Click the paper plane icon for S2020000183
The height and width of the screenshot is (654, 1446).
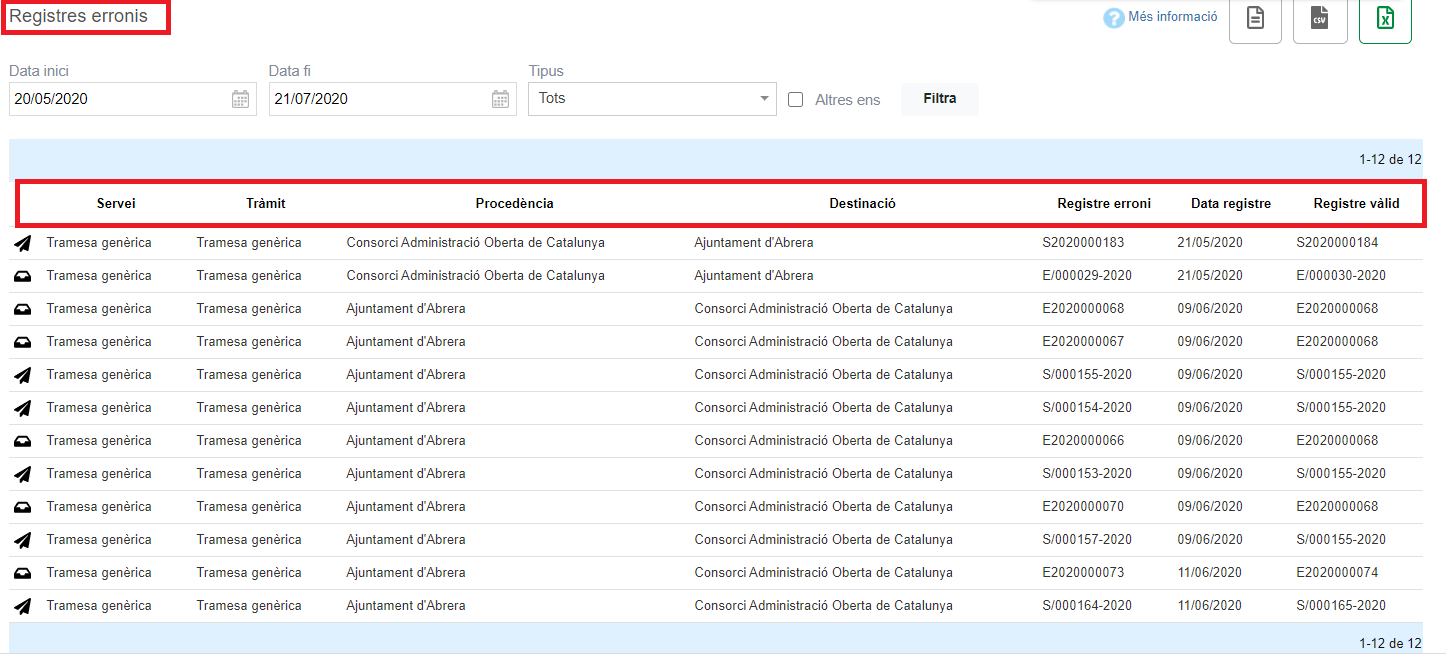pyautogui.click(x=22, y=243)
